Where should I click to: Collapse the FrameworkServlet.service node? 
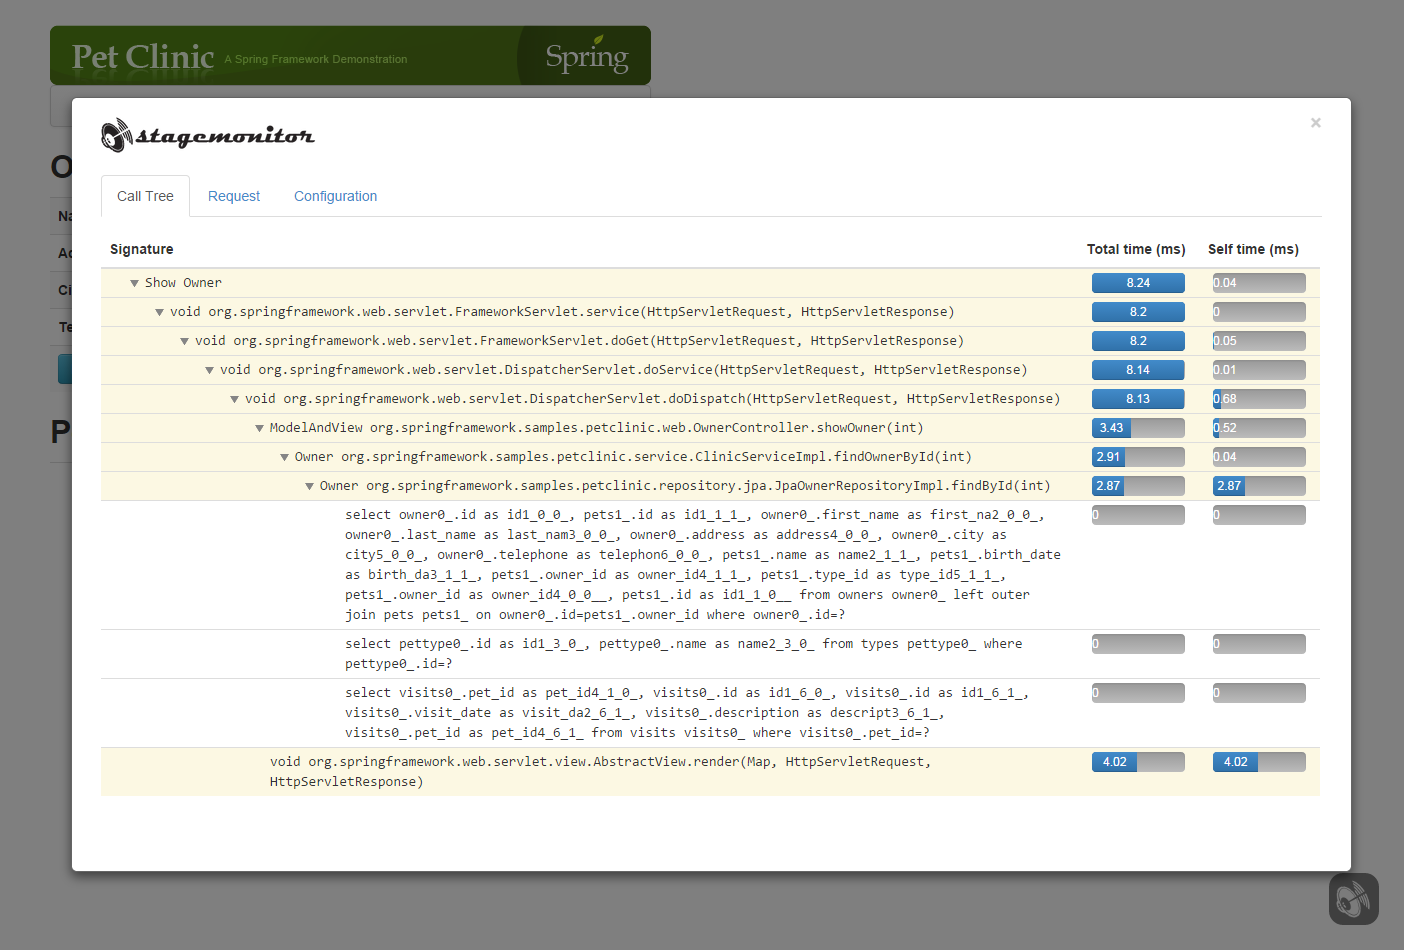tap(159, 312)
